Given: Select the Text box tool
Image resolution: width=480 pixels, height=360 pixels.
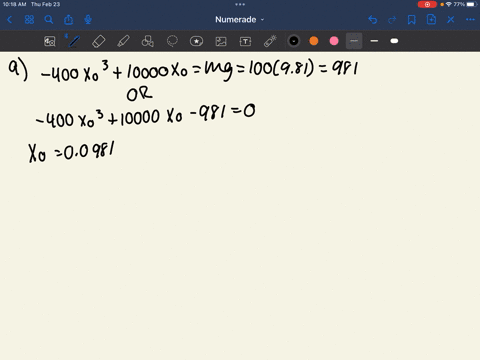Looking at the screenshot, I should tap(245, 41).
